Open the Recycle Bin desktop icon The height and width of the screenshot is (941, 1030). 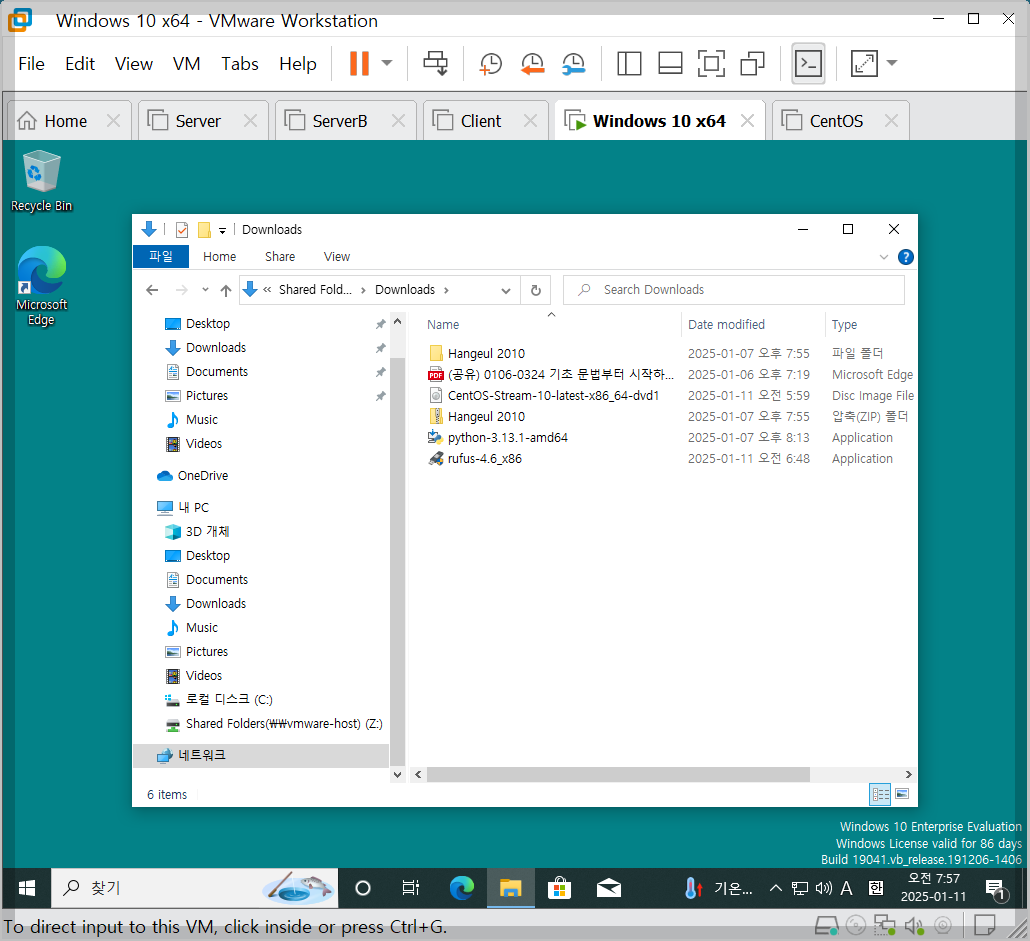pyautogui.click(x=41, y=181)
